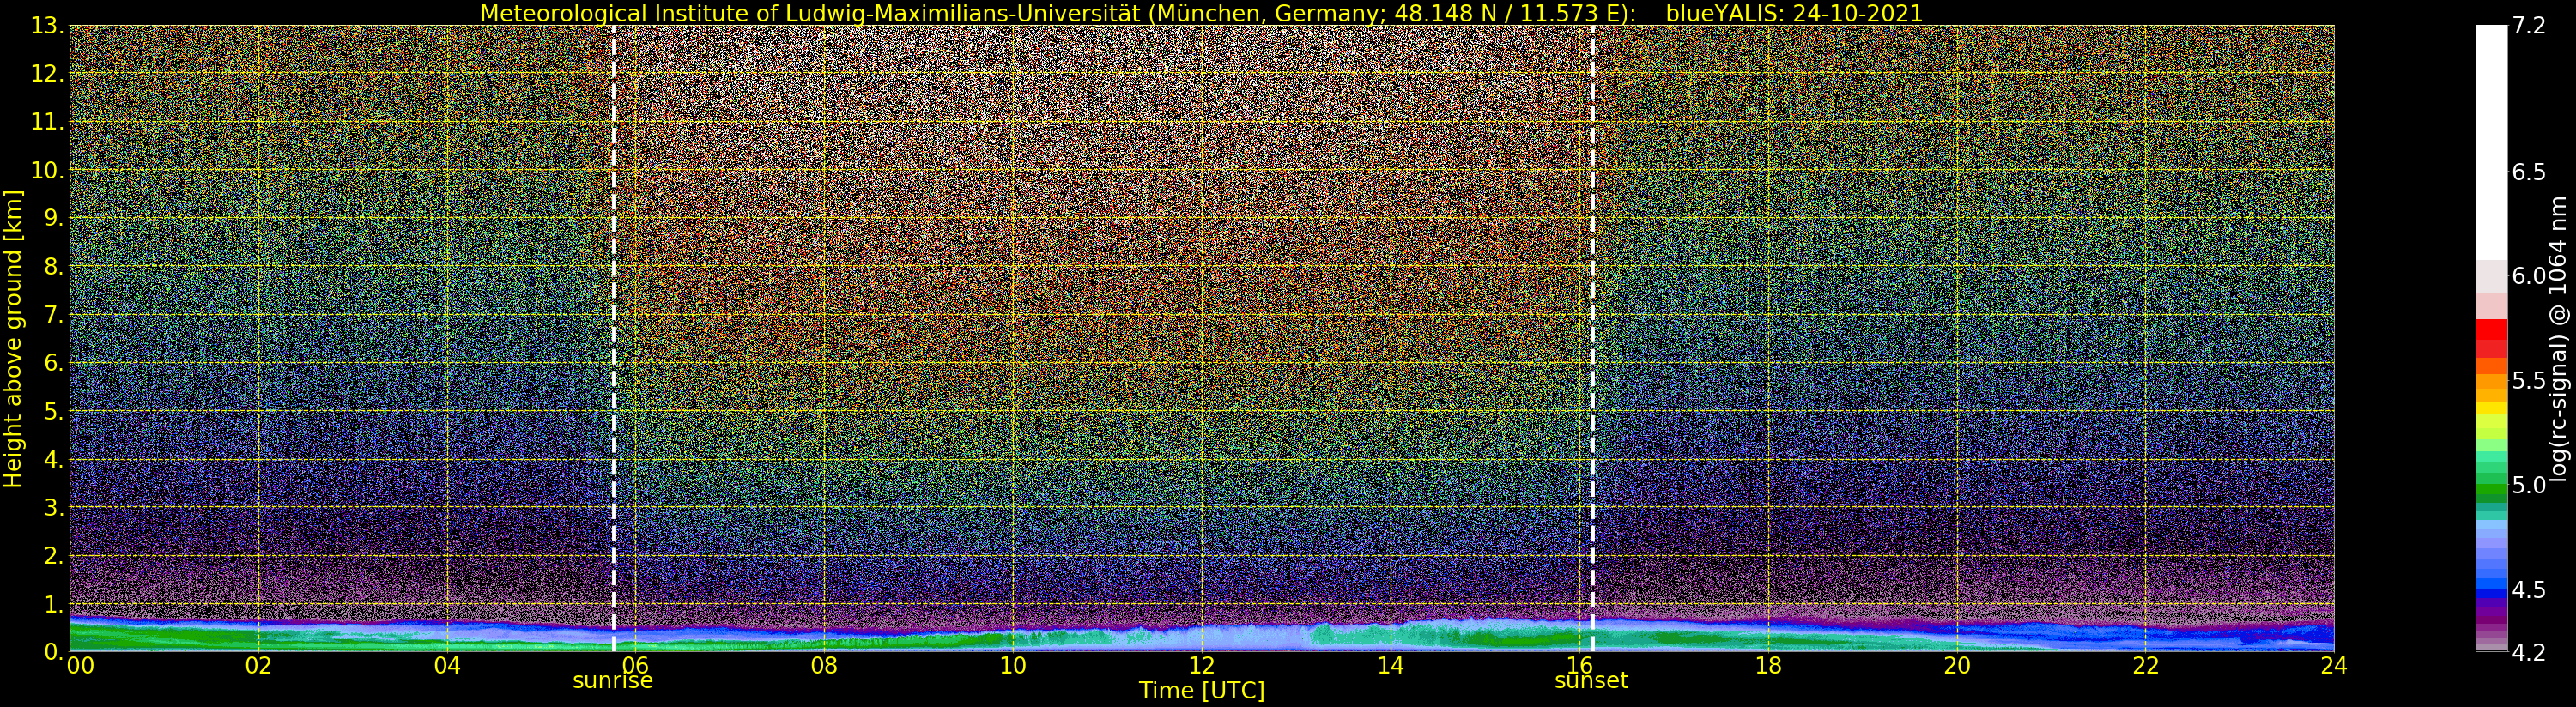The width and height of the screenshot is (2576, 707).
Task: Select the white dashed sunset line
Action: click(1592, 338)
